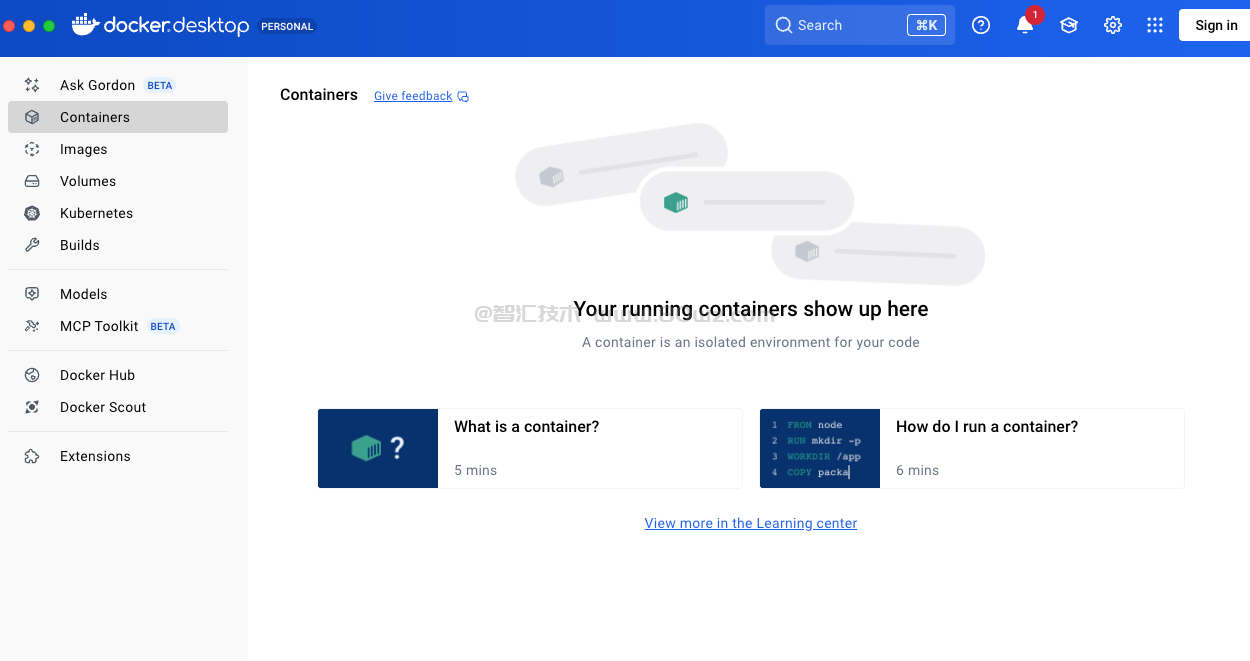Open the Models section
Screen dimensions: 1250x661
pos(83,294)
